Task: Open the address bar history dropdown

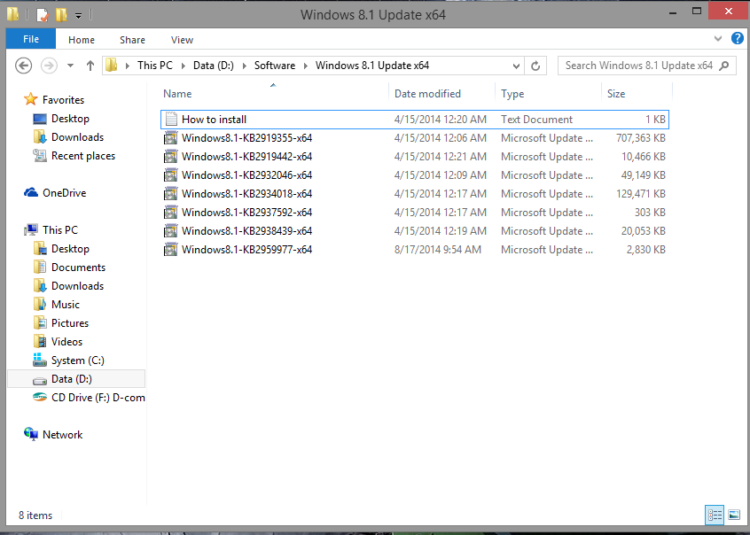Action: pos(516,66)
